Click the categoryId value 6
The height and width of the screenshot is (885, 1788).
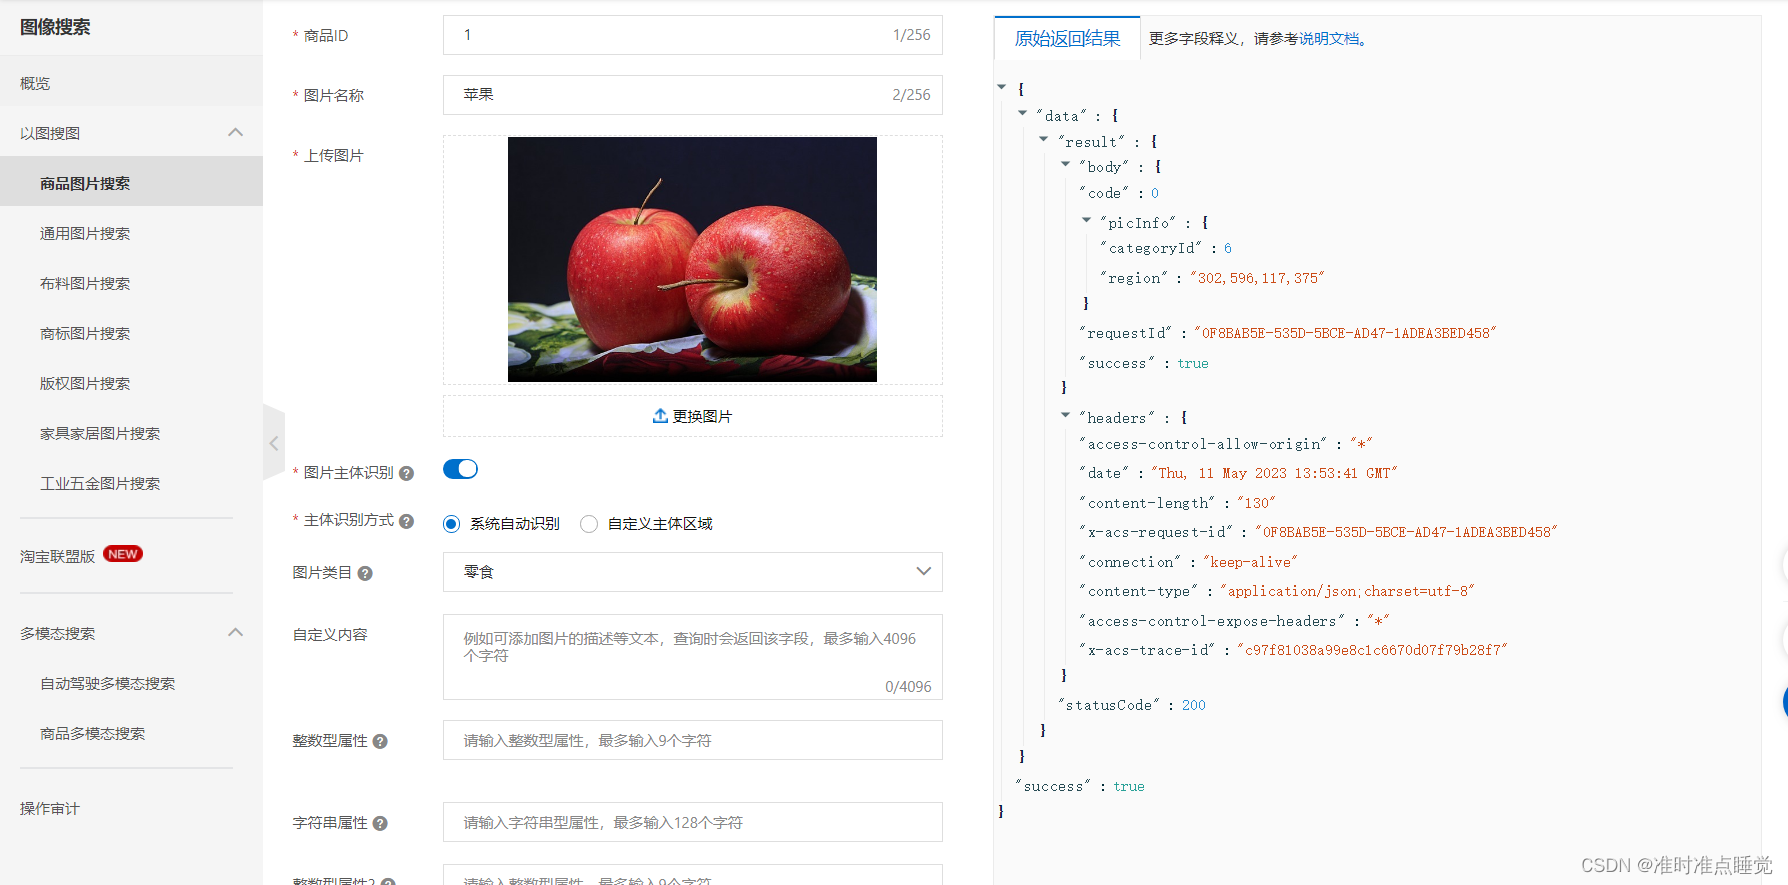[1228, 248]
